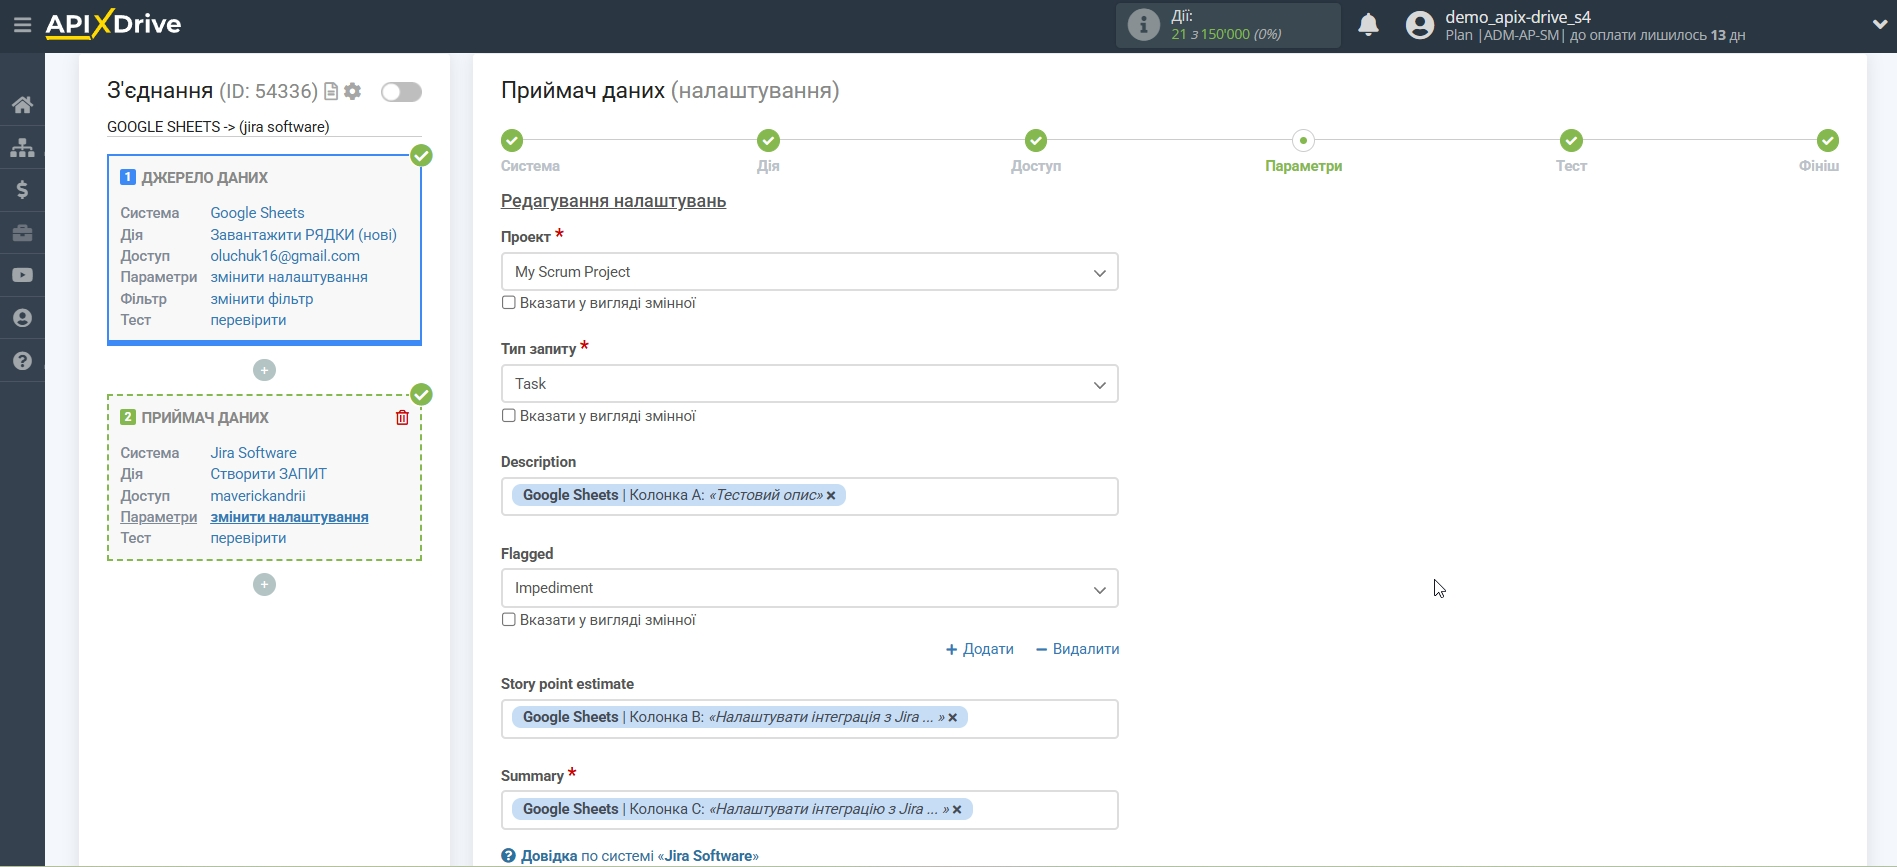Open maverickandrii access link
Screen dimensions: 1897x867
pyautogui.click(x=258, y=496)
